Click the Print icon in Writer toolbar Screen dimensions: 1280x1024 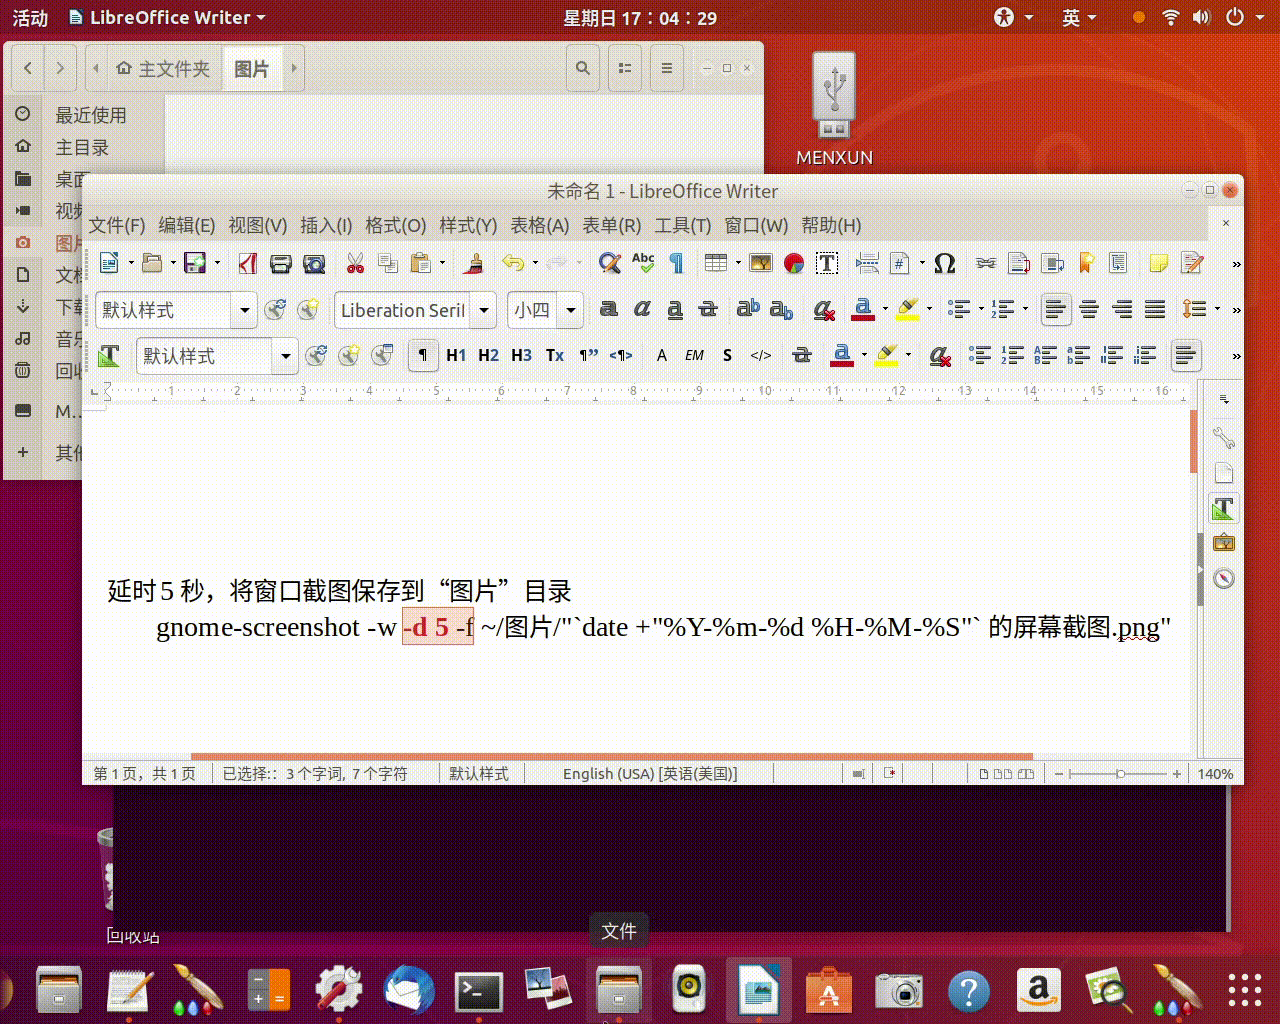[x=281, y=263]
